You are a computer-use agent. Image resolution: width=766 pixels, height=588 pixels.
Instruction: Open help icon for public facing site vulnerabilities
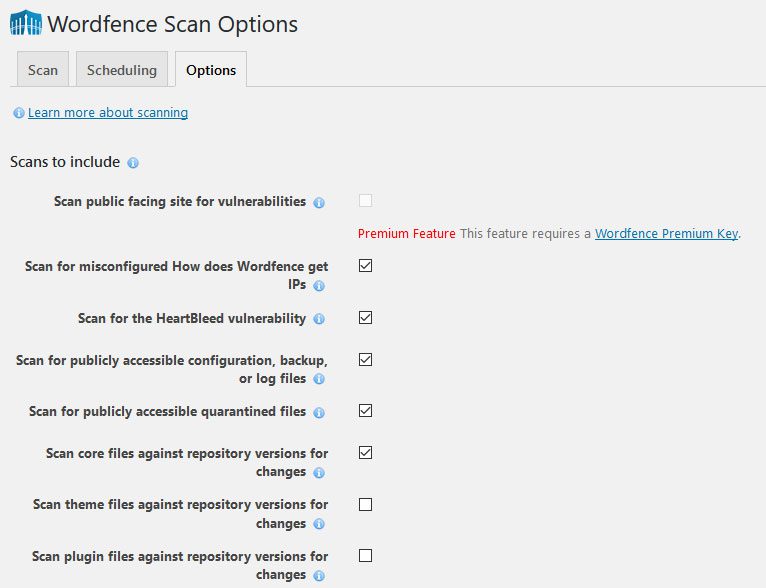pos(319,203)
